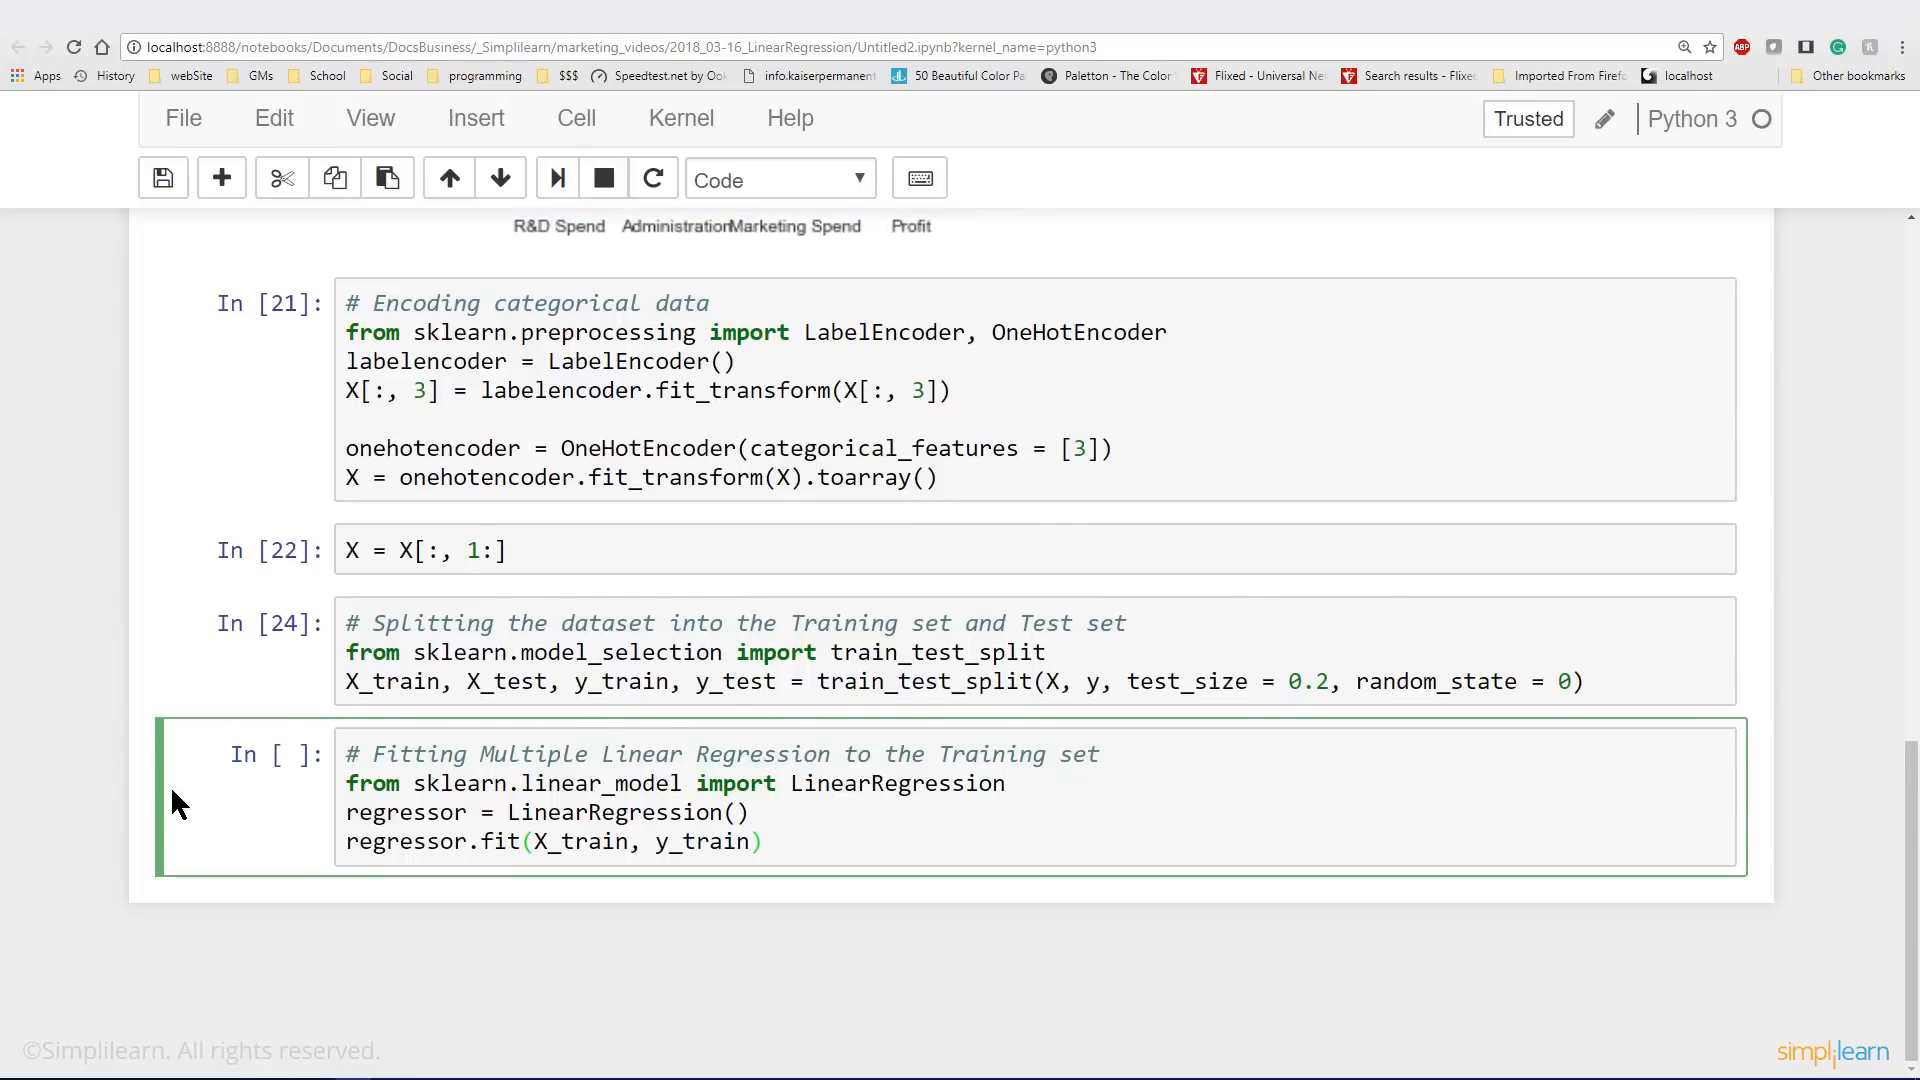Go back in browser history
The image size is (1920, 1080).
point(18,47)
